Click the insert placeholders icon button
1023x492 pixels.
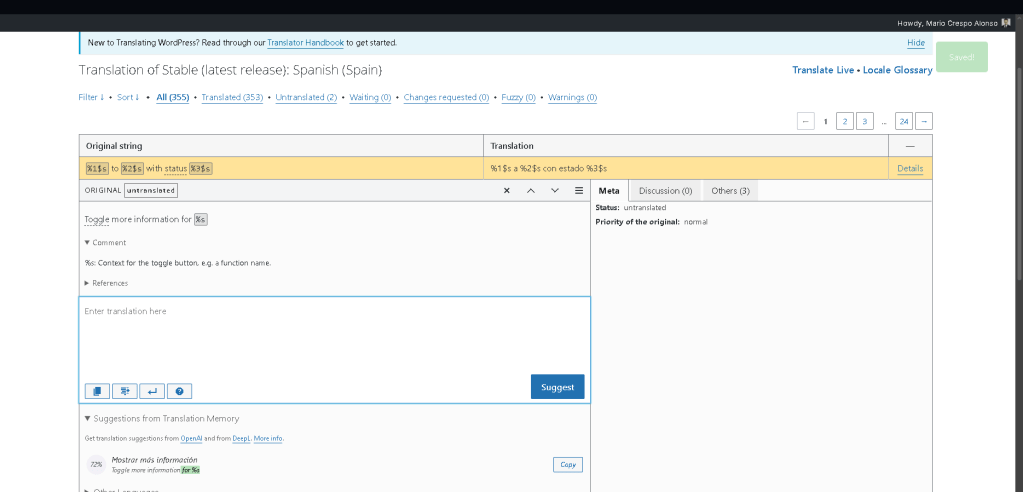click(125, 391)
